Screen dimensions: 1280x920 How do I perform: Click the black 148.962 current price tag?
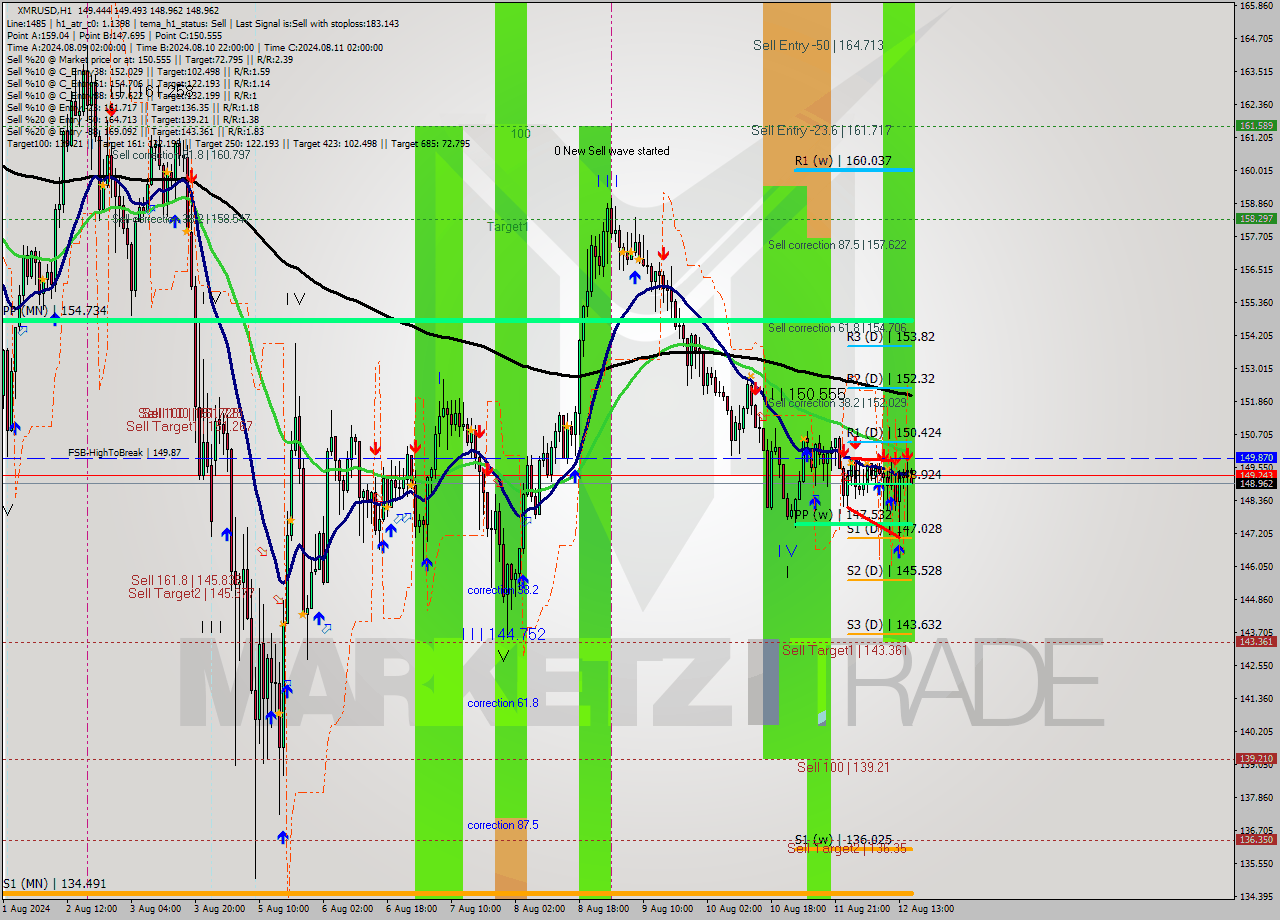pyautogui.click(x=1256, y=483)
